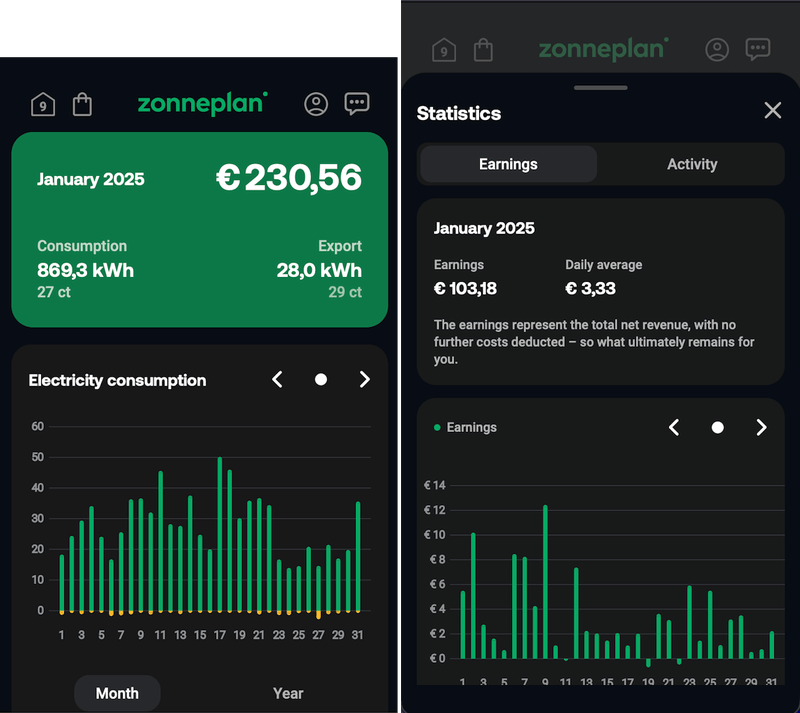The image size is (800, 713).
Task: Go to next period in Earnings chart
Action: tap(761, 427)
